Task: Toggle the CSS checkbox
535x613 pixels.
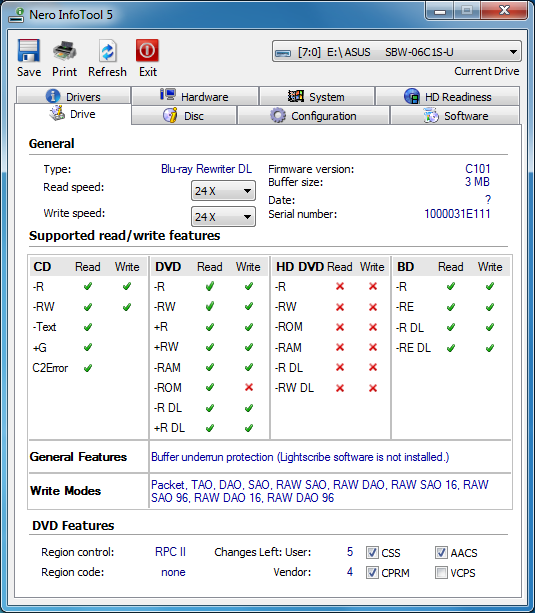Action: point(372,552)
